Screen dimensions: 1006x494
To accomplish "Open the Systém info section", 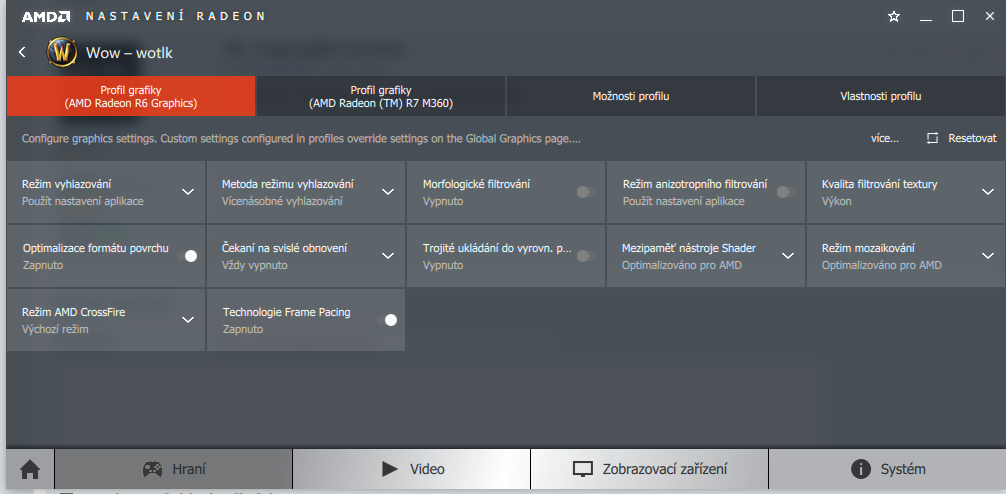I will tap(887, 469).
